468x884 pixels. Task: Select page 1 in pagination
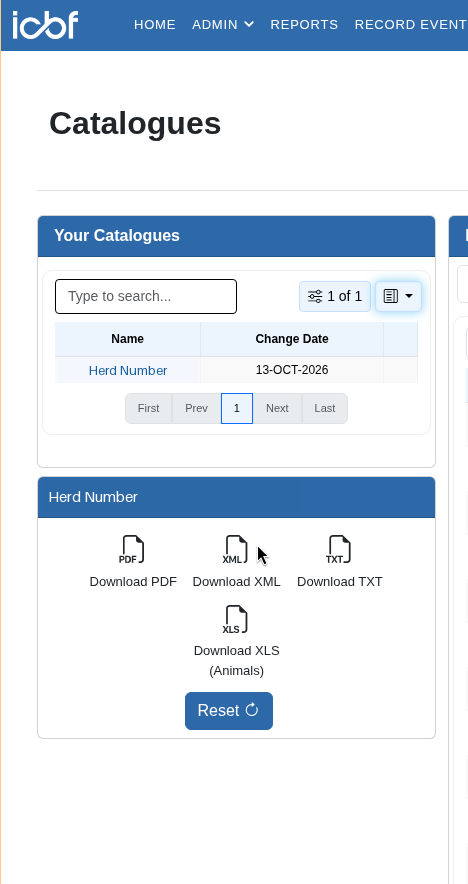click(x=237, y=408)
